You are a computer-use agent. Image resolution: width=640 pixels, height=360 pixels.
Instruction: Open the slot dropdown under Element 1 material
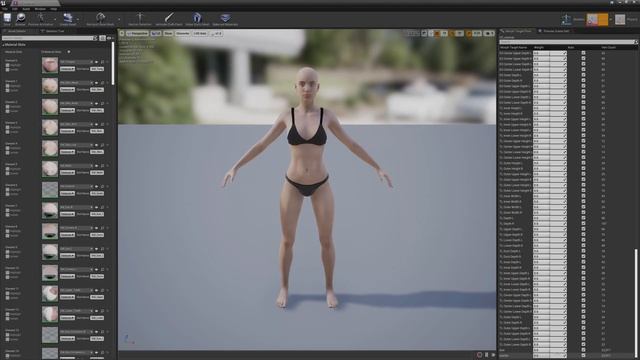(x=67, y=89)
